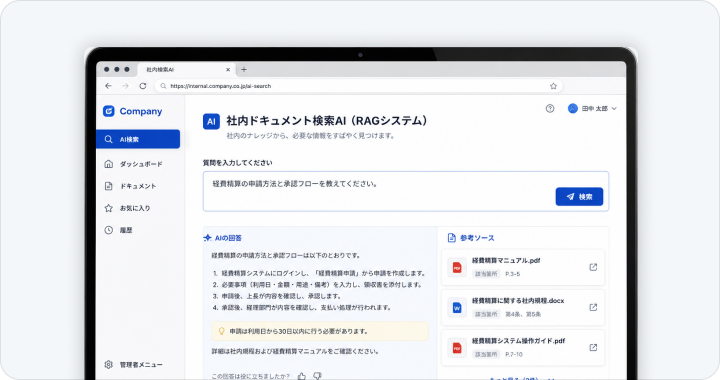This screenshot has height=380, width=720.
Task: Open the 経費精算マニュアル.pdf source card
Action: [523, 267]
